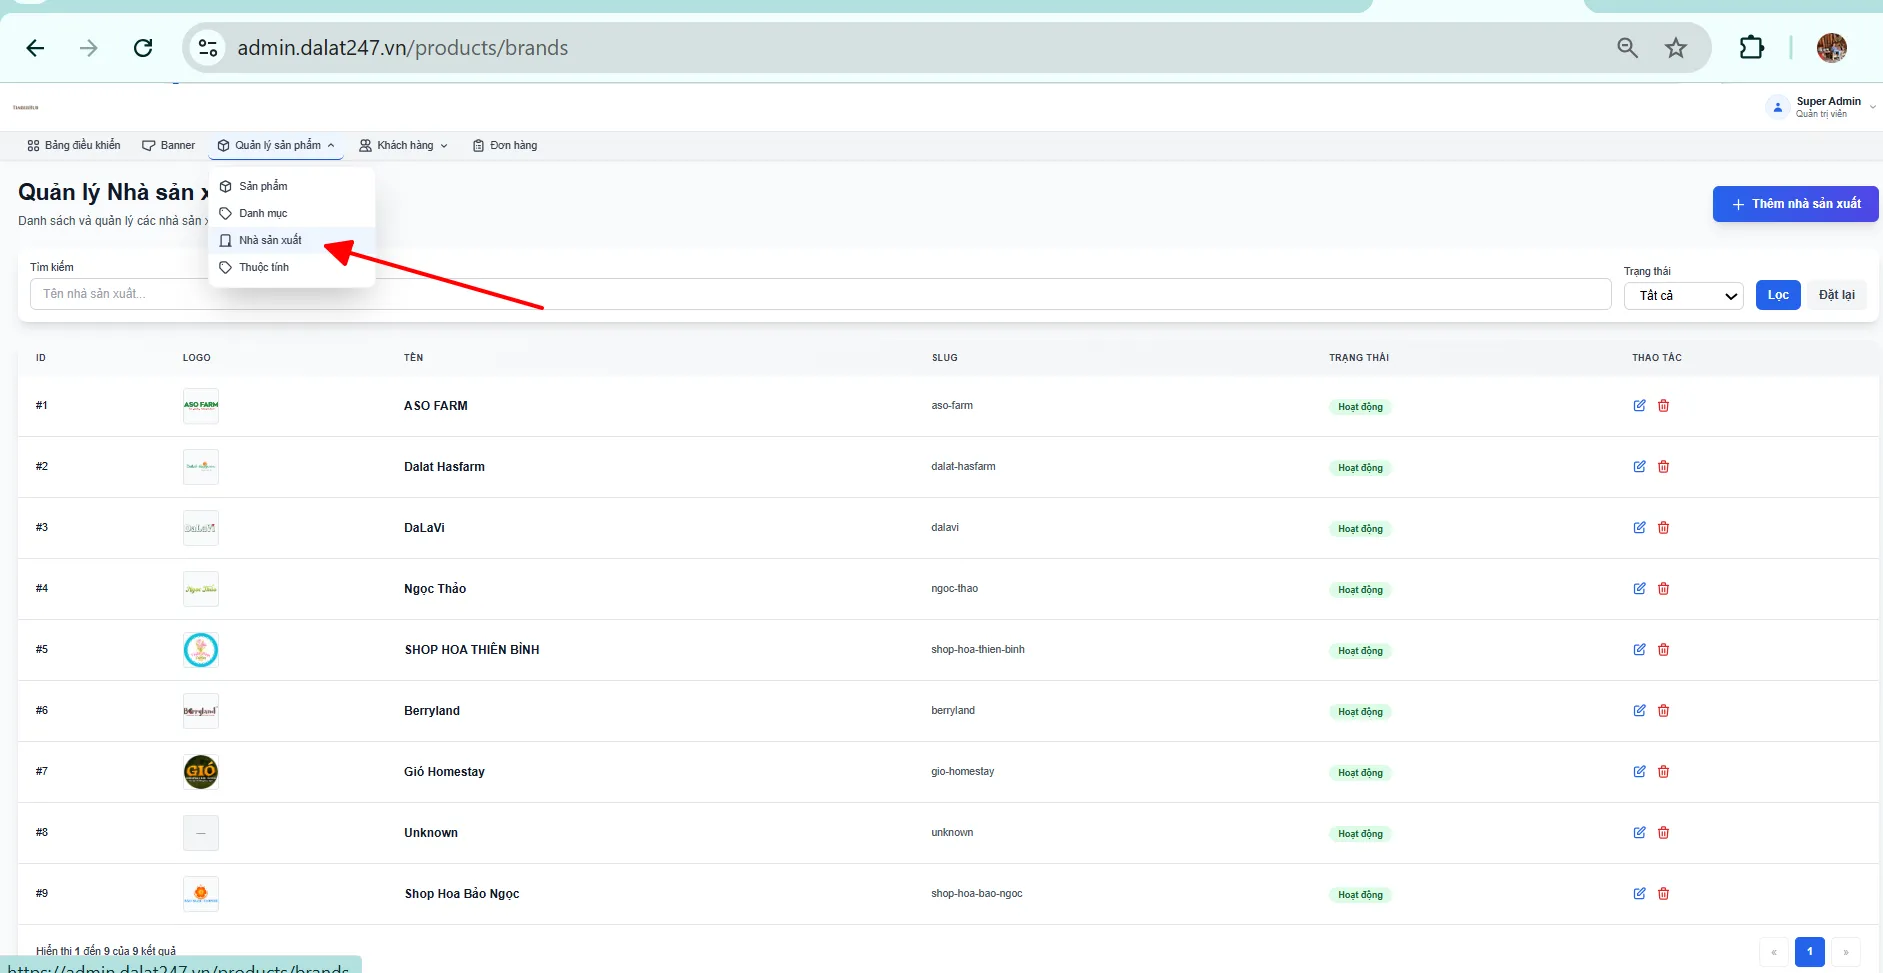This screenshot has height=973, width=1883.
Task: Click Thêm nhà sản xuất button
Action: pos(1795,204)
